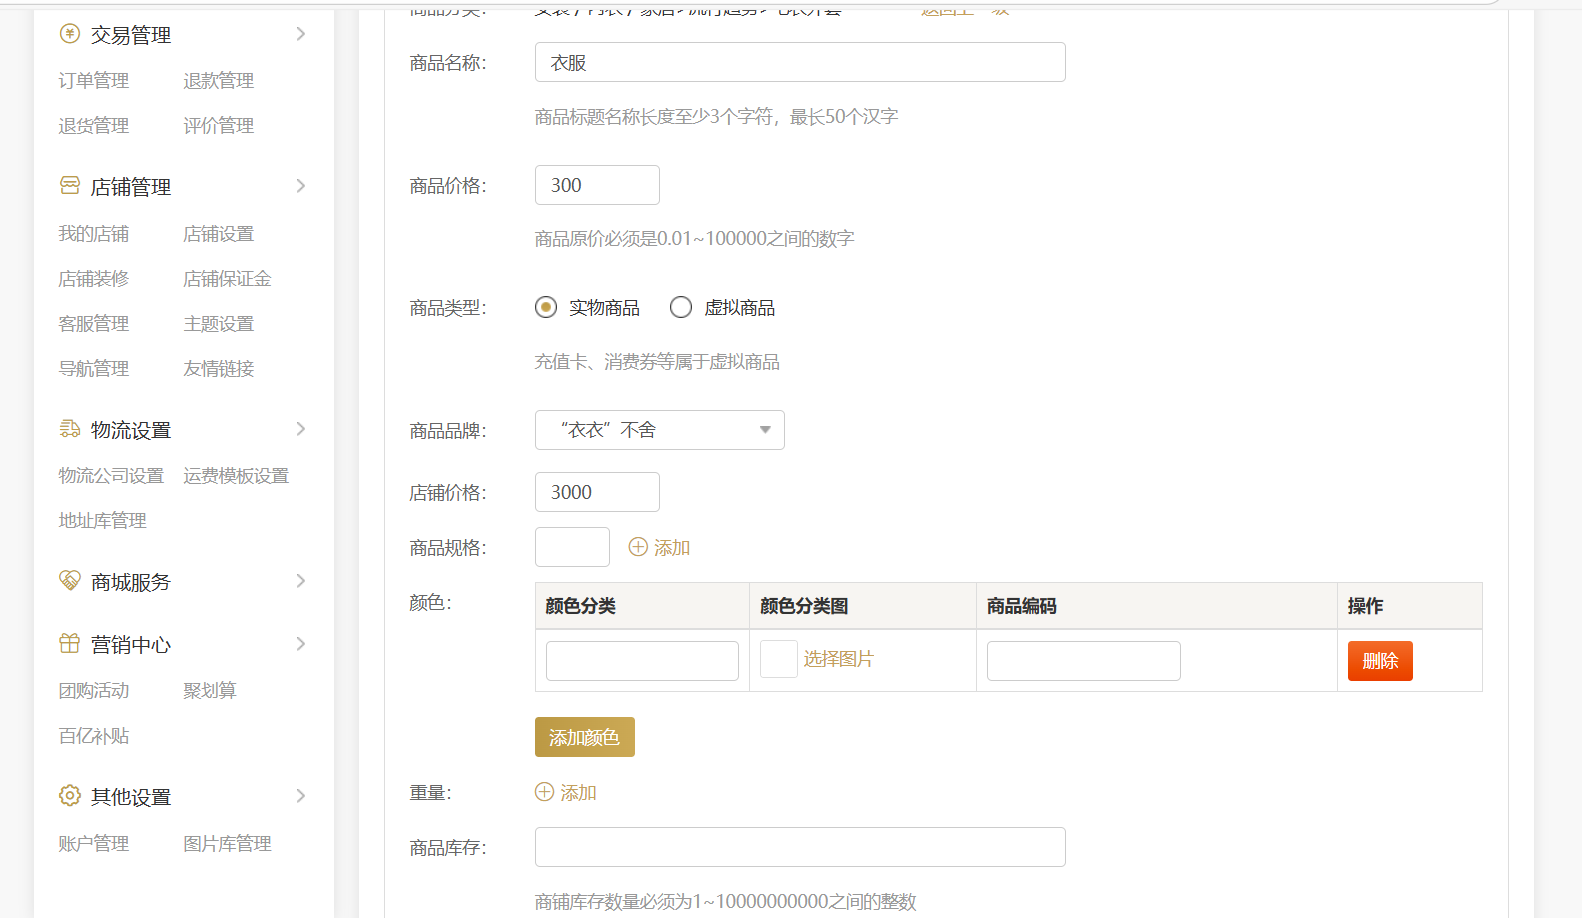Open the 商品品牌 dropdown

[659, 430]
